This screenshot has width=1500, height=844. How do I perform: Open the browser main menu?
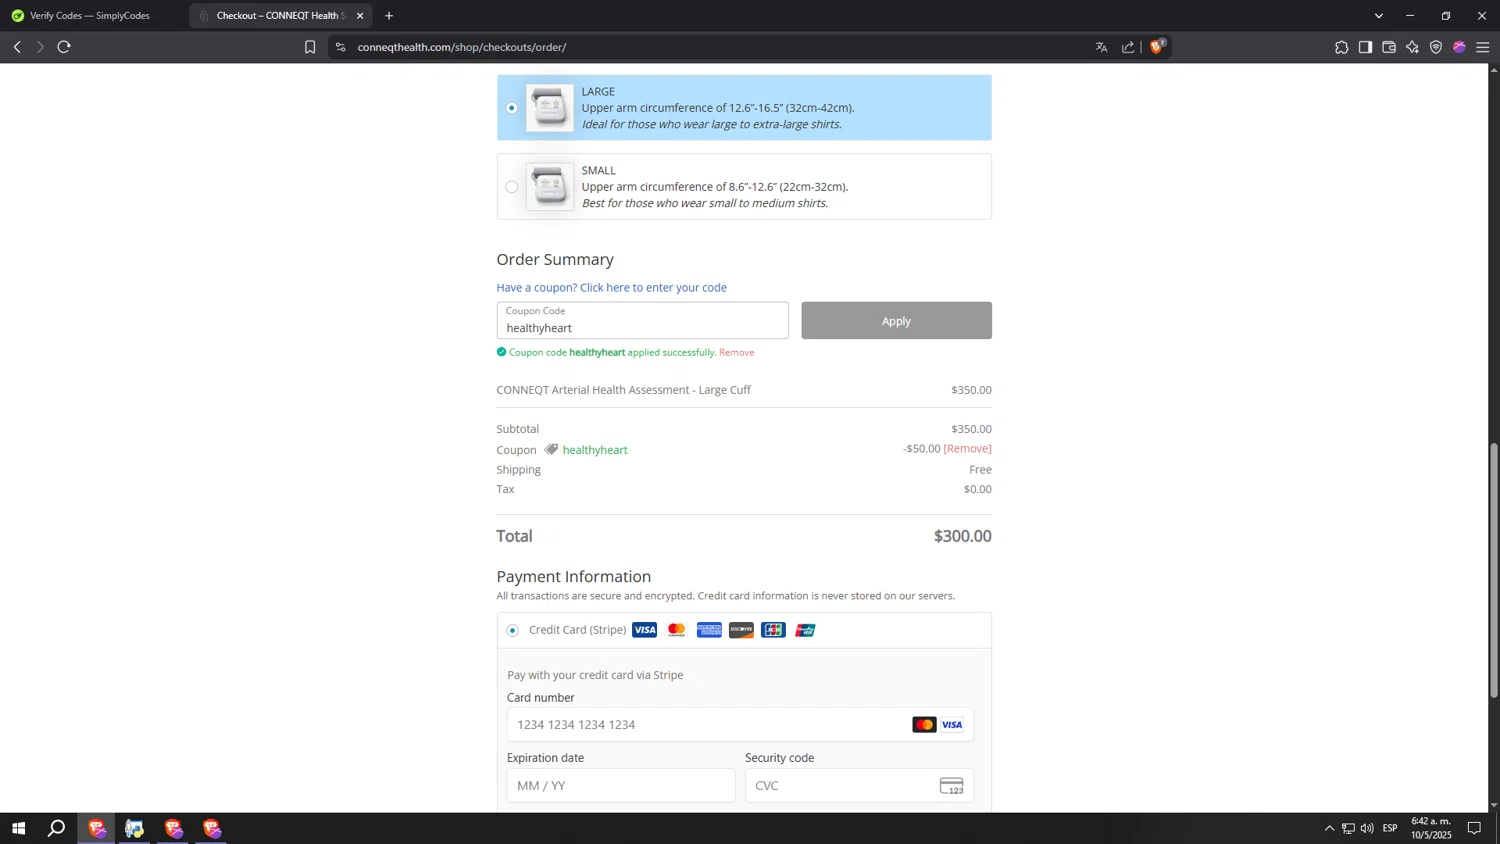[x=1483, y=47]
